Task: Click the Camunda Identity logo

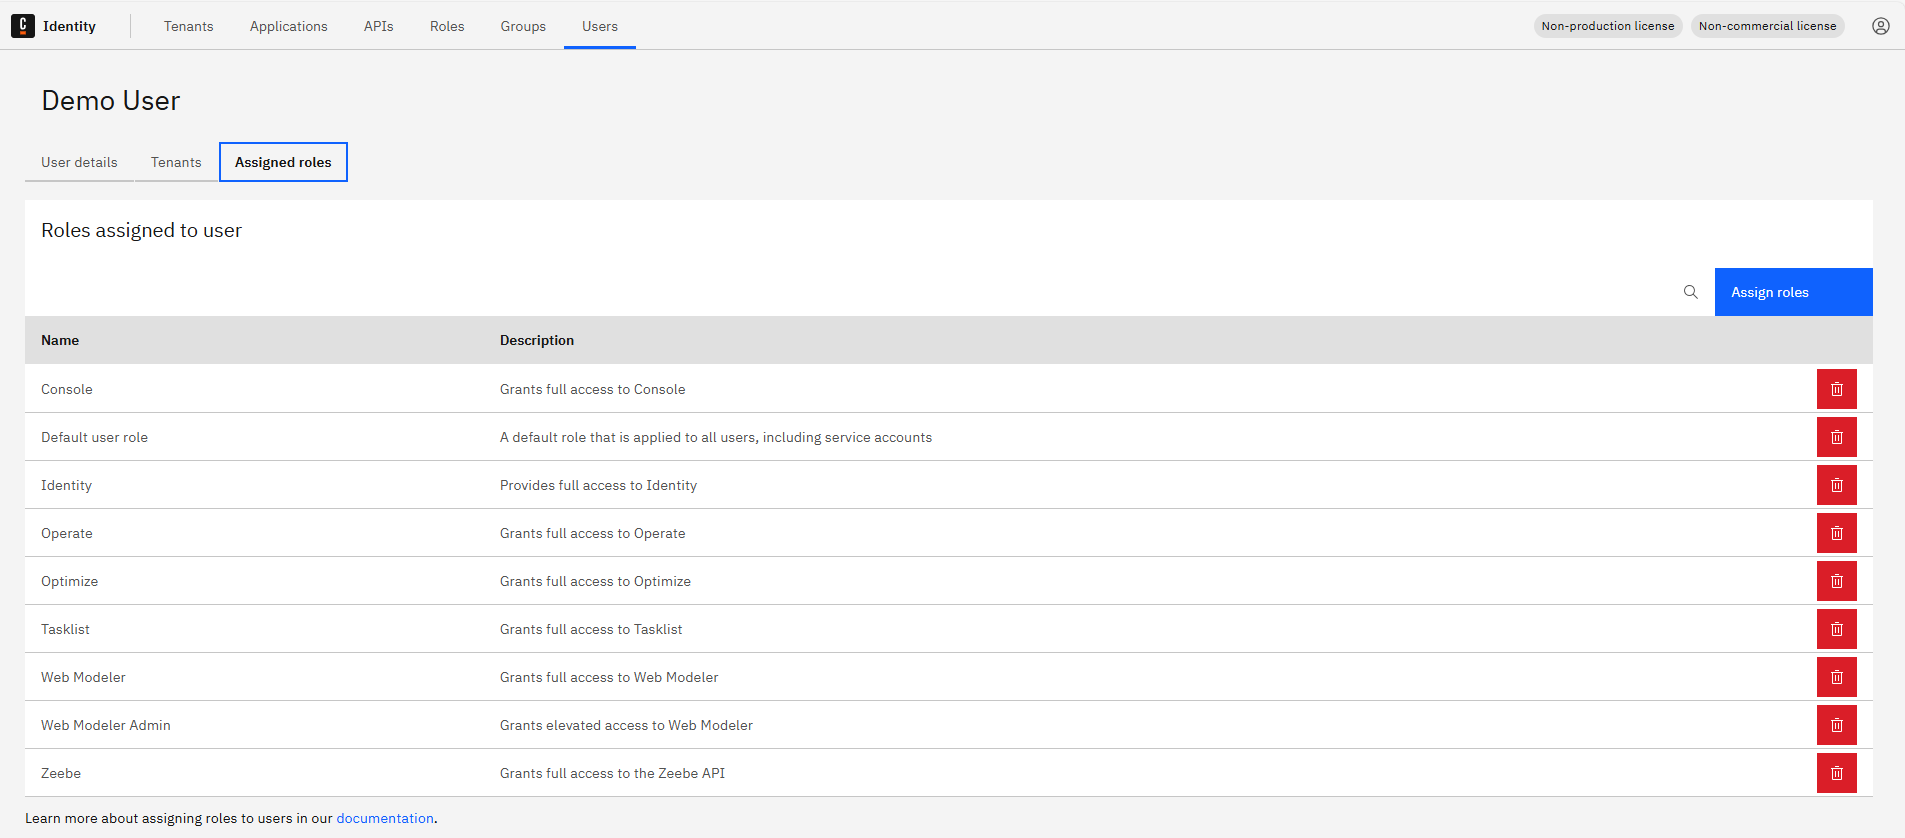Action: (23, 26)
